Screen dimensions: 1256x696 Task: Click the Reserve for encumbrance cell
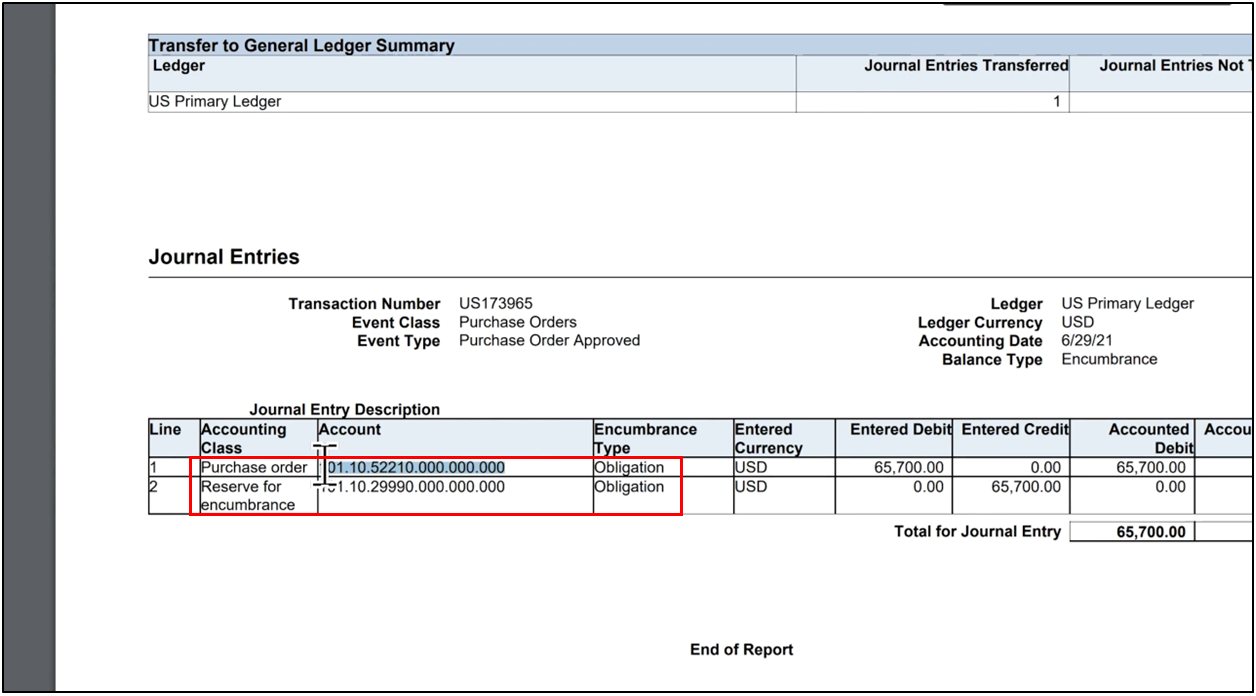(x=245, y=495)
